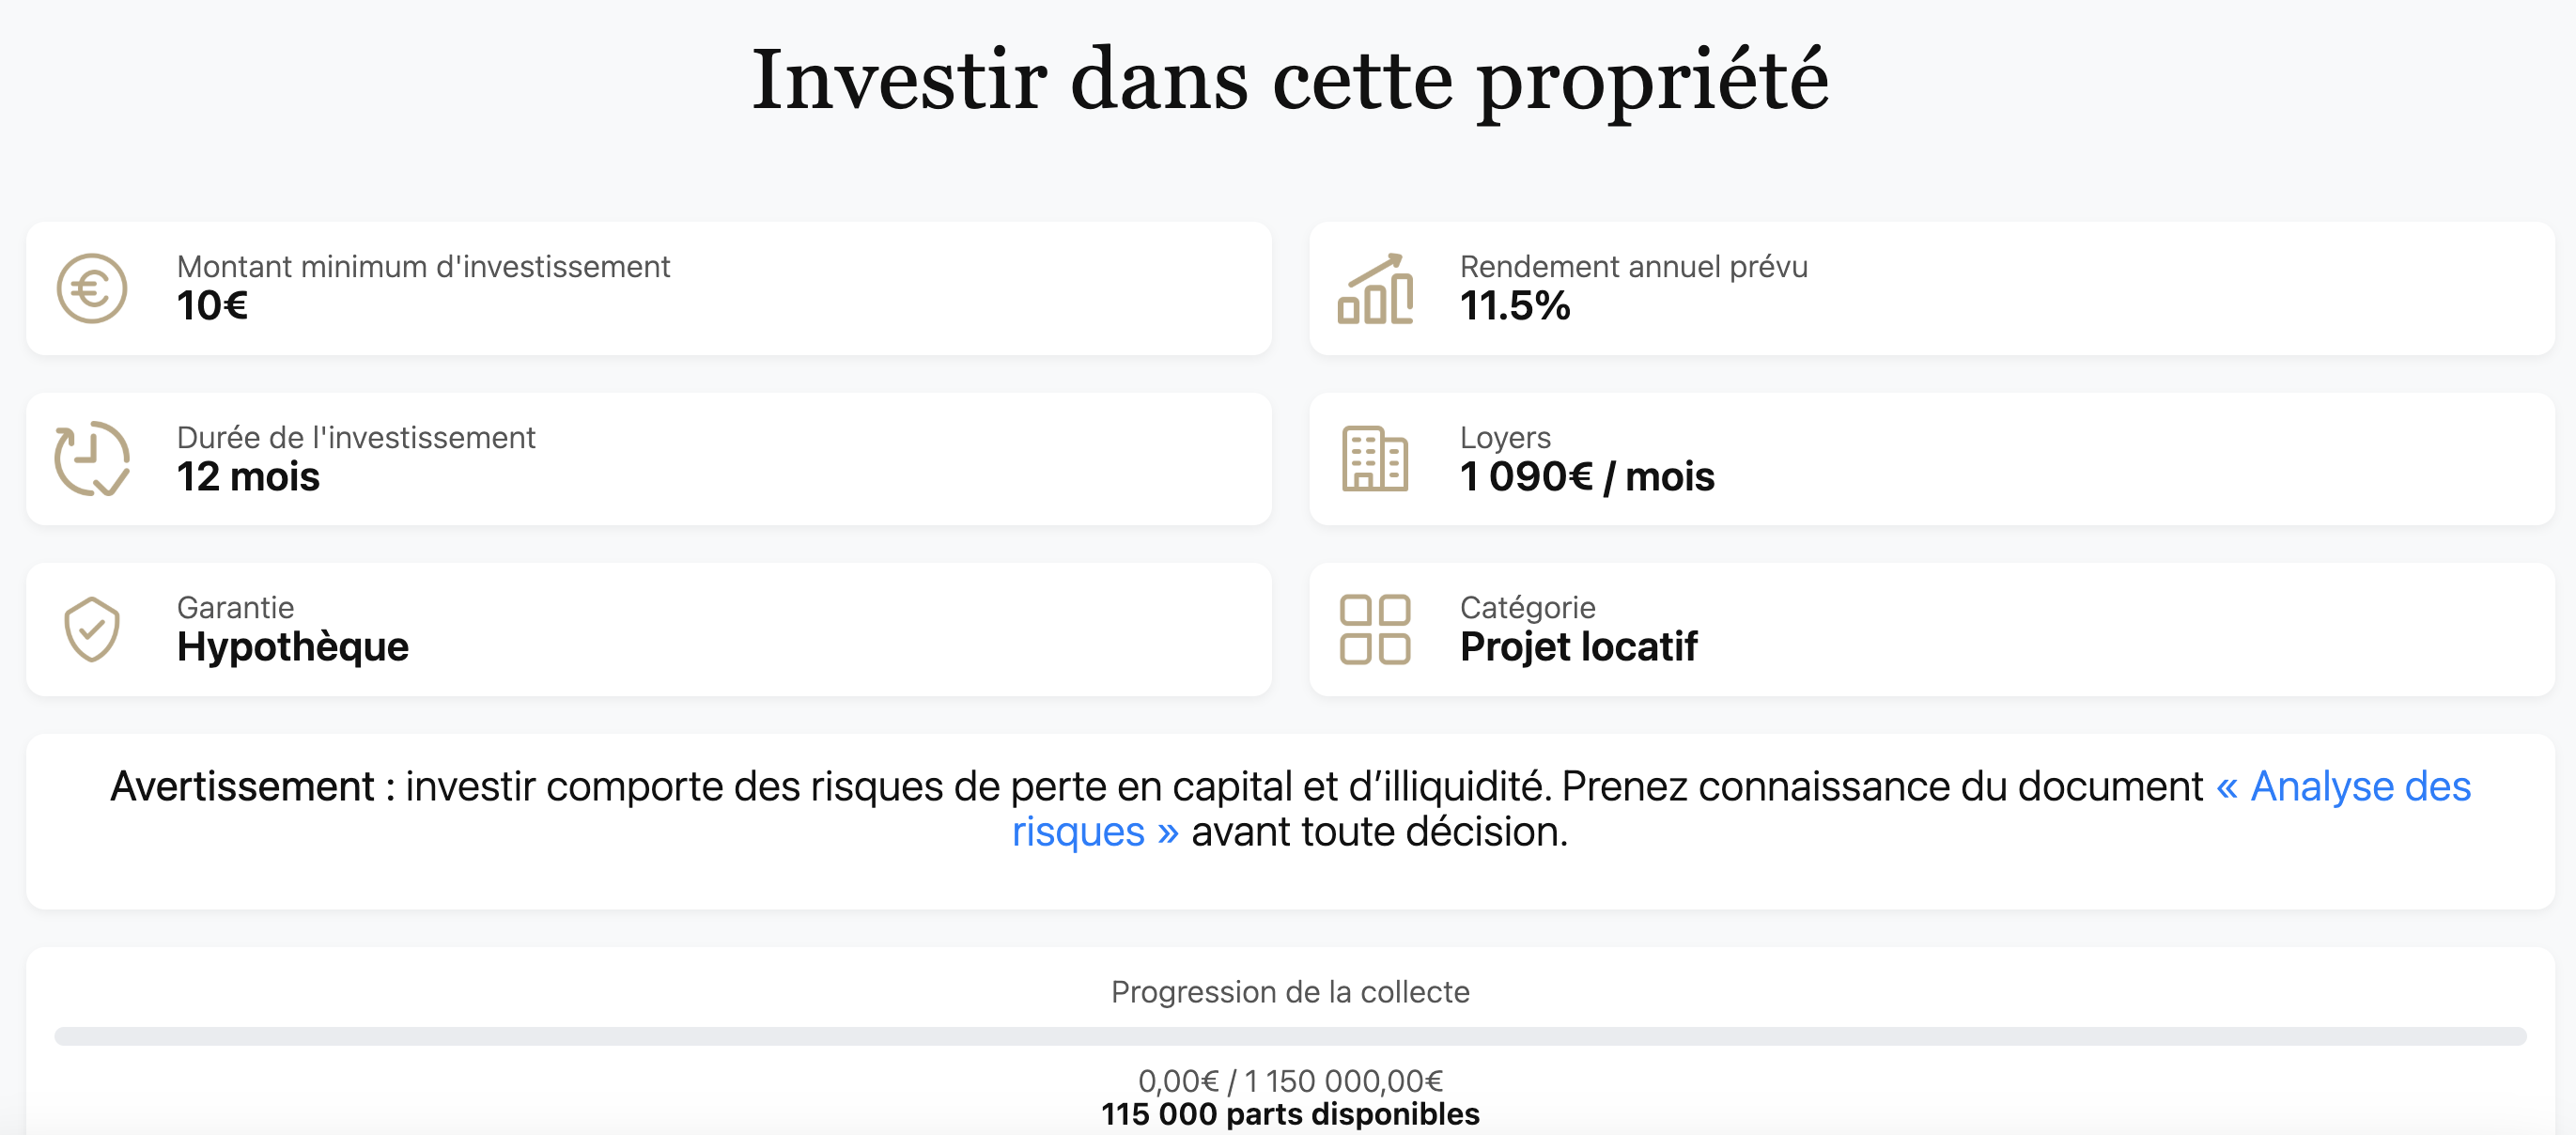
Task: Click the "12 mois" duration value
Action: coord(248,477)
